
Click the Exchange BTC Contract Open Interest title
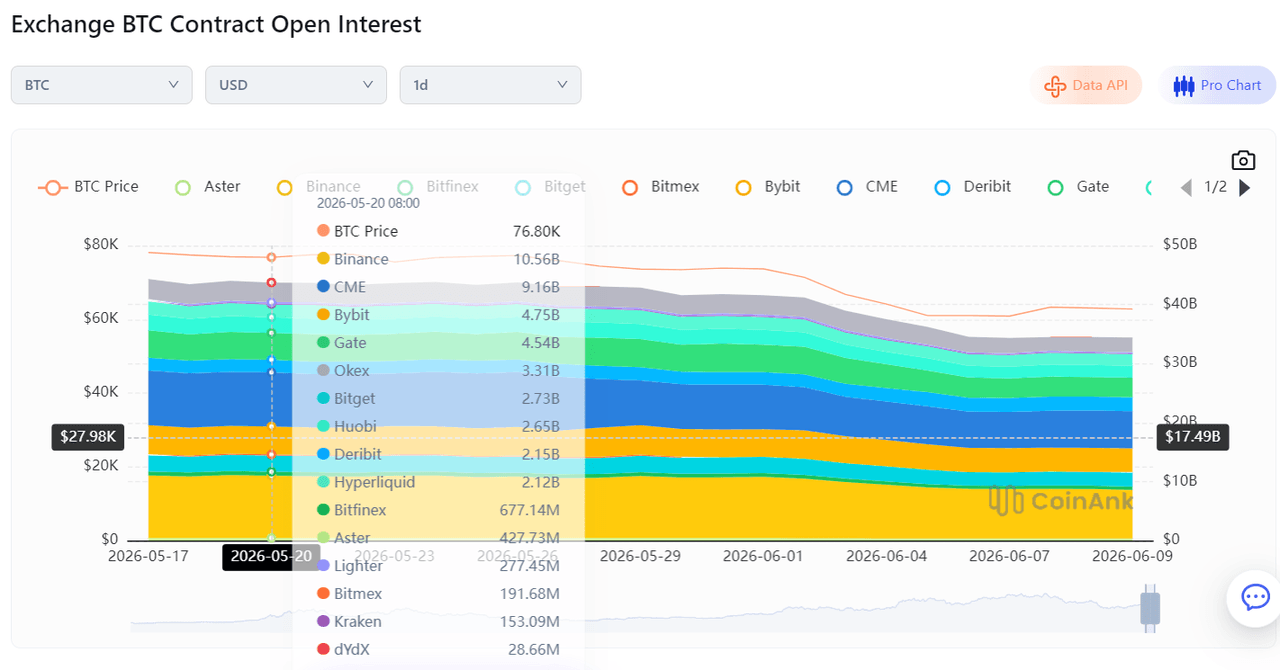click(x=216, y=24)
